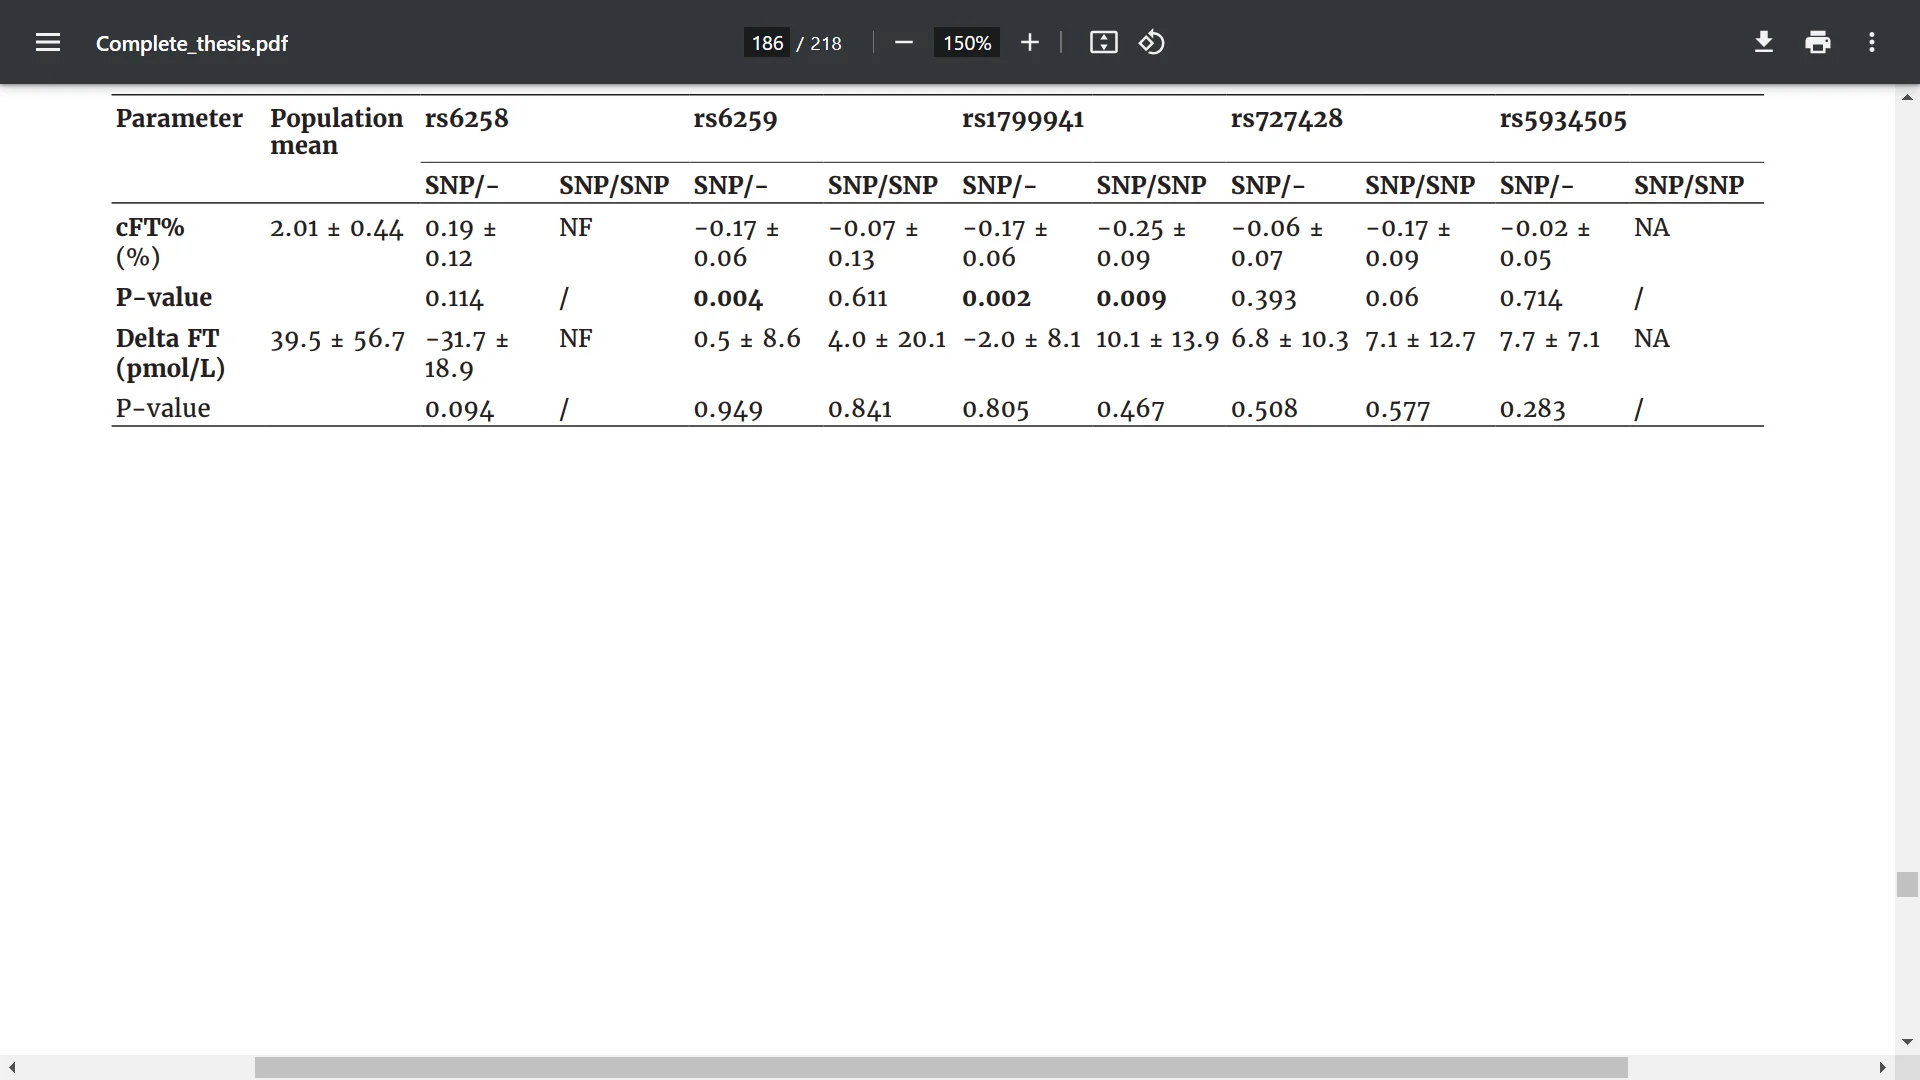1920x1080 pixels.
Task: Click the value 0.5 ± 8.6
Action: pyautogui.click(x=747, y=339)
